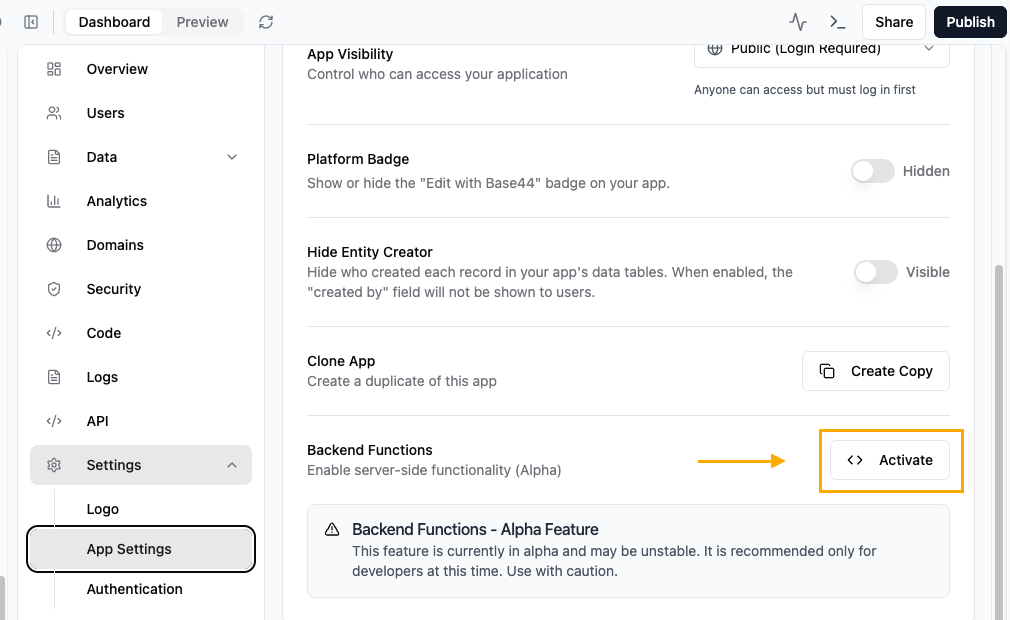Open Overview in the sidebar
Image resolution: width=1010 pixels, height=620 pixels.
pyautogui.click(x=140, y=69)
